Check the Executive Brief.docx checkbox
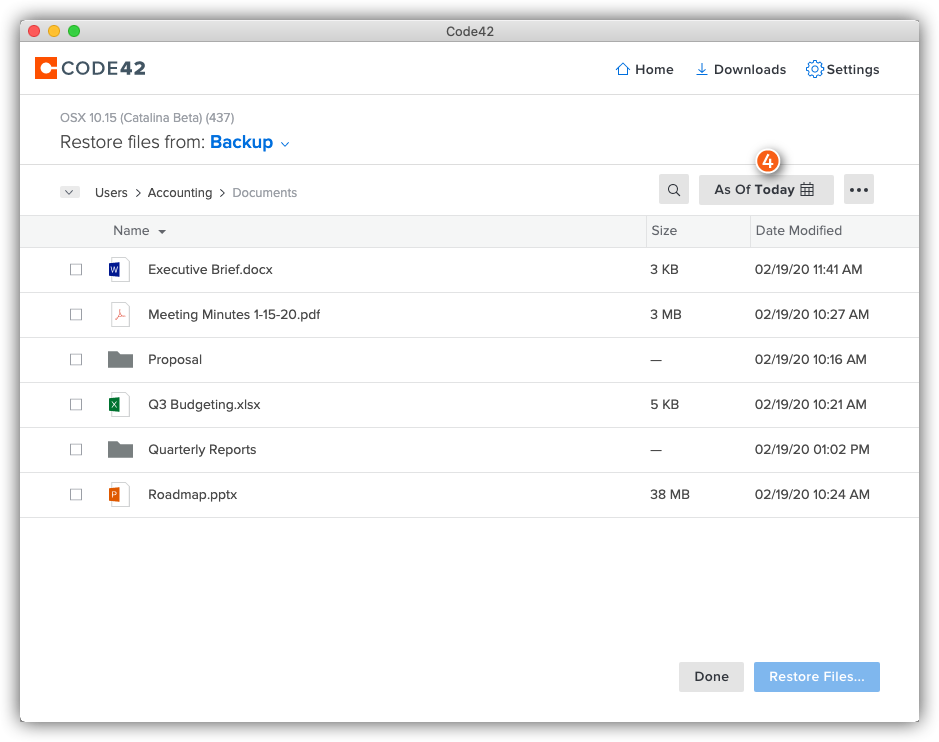The width and height of the screenshot is (939, 742). click(x=76, y=270)
